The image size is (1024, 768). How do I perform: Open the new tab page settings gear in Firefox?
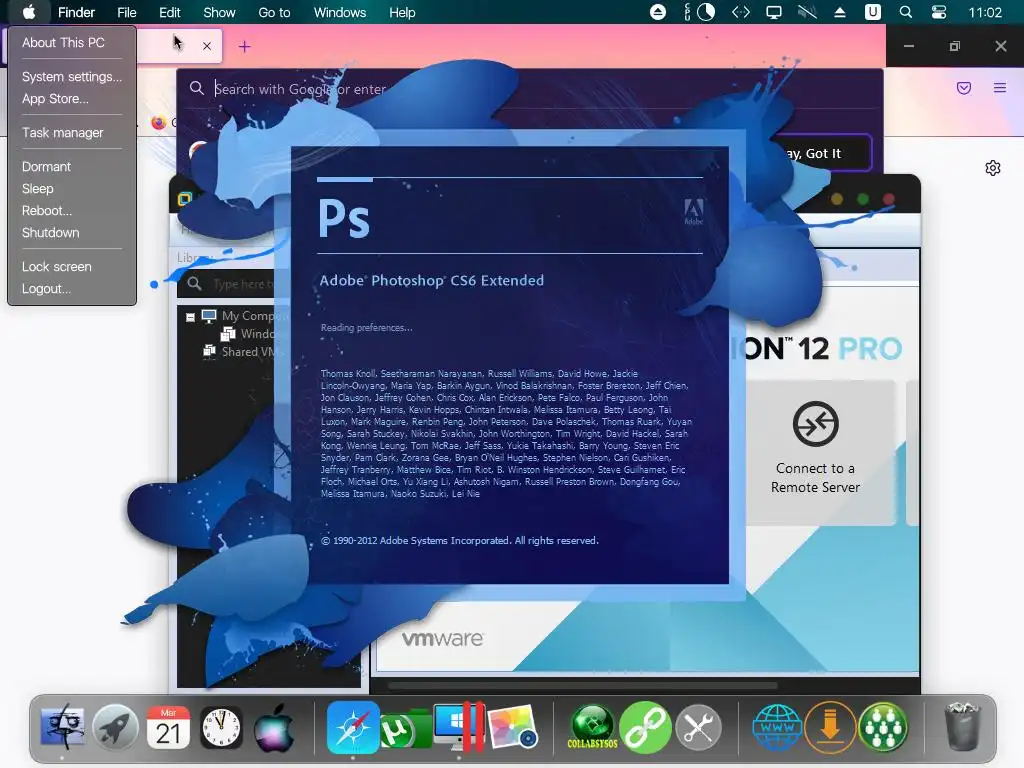[x=993, y=168]
